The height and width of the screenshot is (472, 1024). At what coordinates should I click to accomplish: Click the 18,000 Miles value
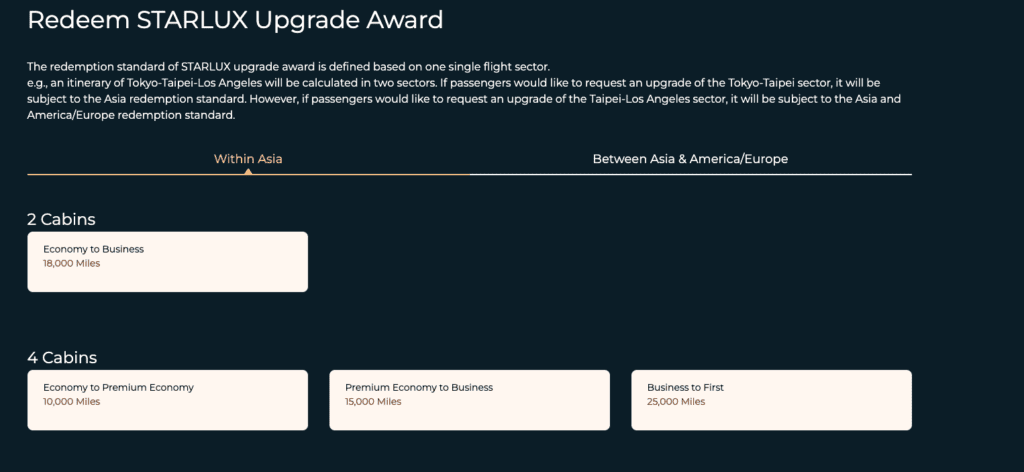pos(71,264)
